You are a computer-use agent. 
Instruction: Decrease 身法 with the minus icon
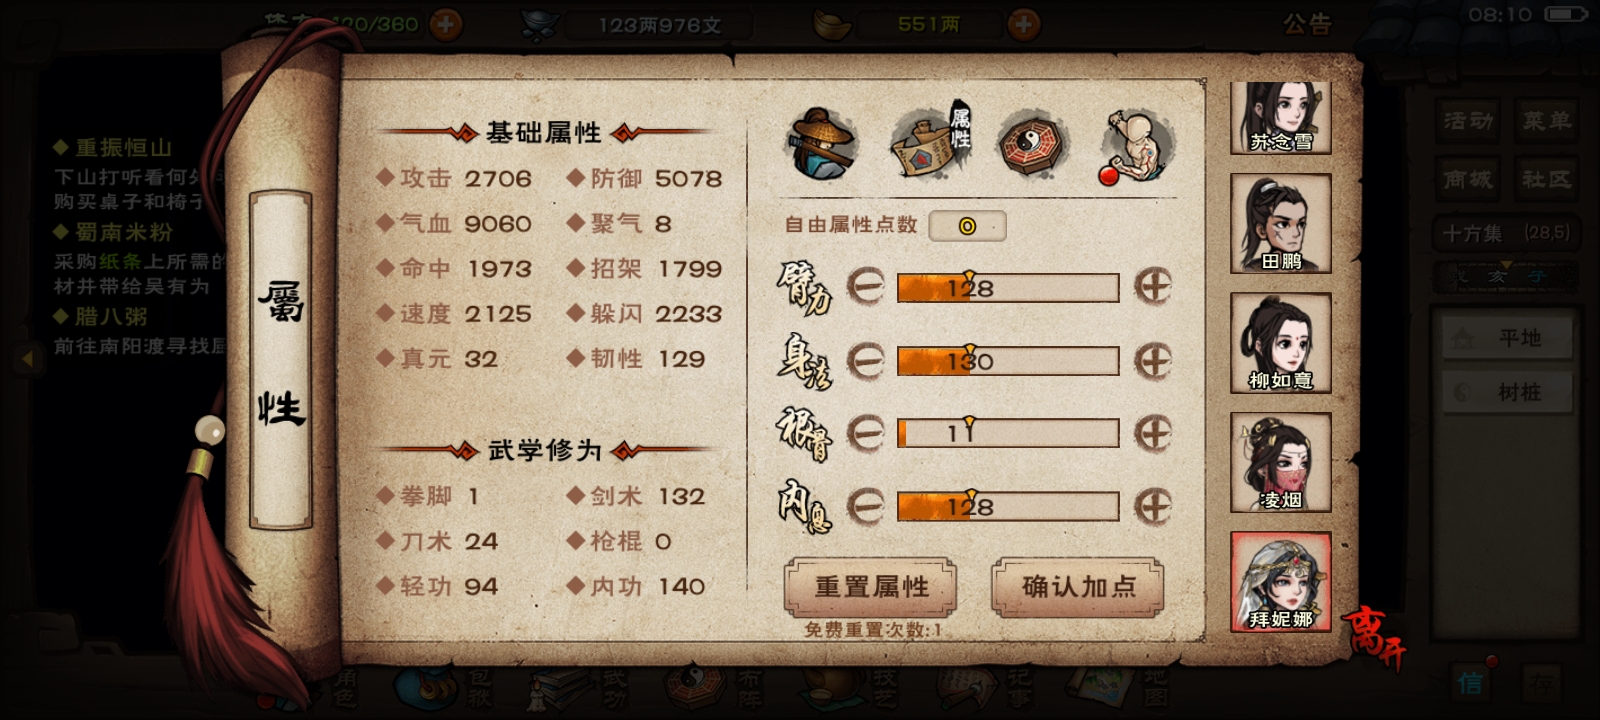click(x=866, y=360)
